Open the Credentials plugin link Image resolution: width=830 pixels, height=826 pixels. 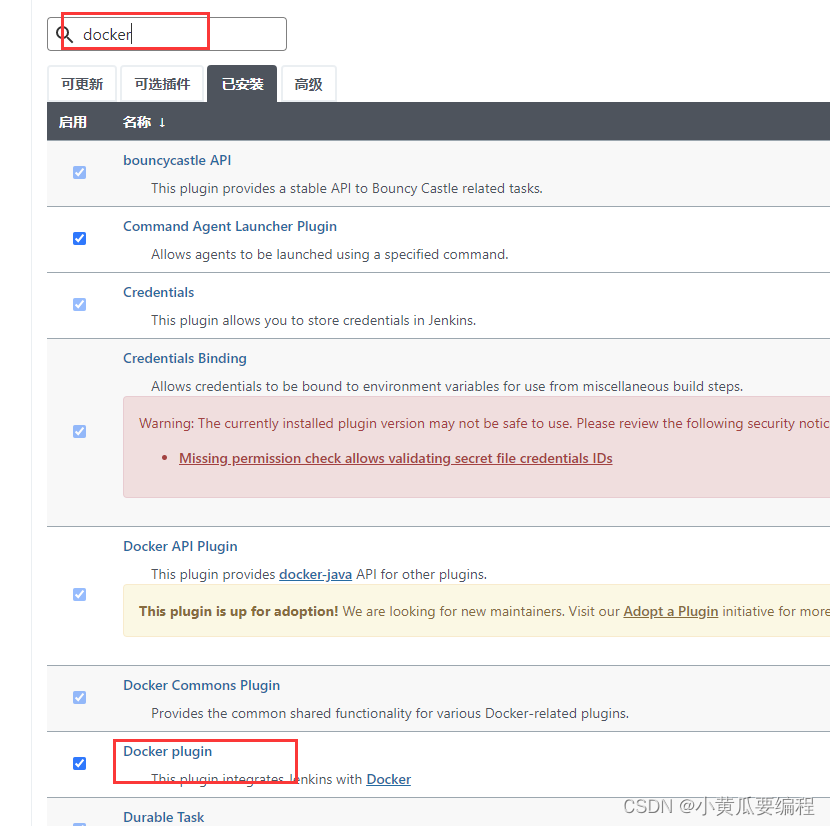coord(158,292)
